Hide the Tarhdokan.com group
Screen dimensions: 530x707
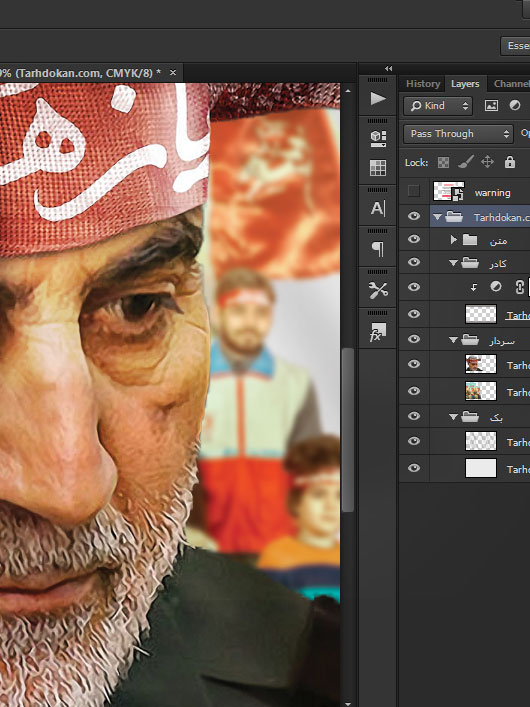point(414,216)
